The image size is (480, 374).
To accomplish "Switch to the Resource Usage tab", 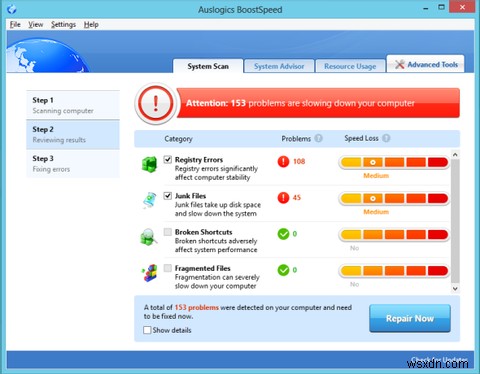I will pos(350,66).
